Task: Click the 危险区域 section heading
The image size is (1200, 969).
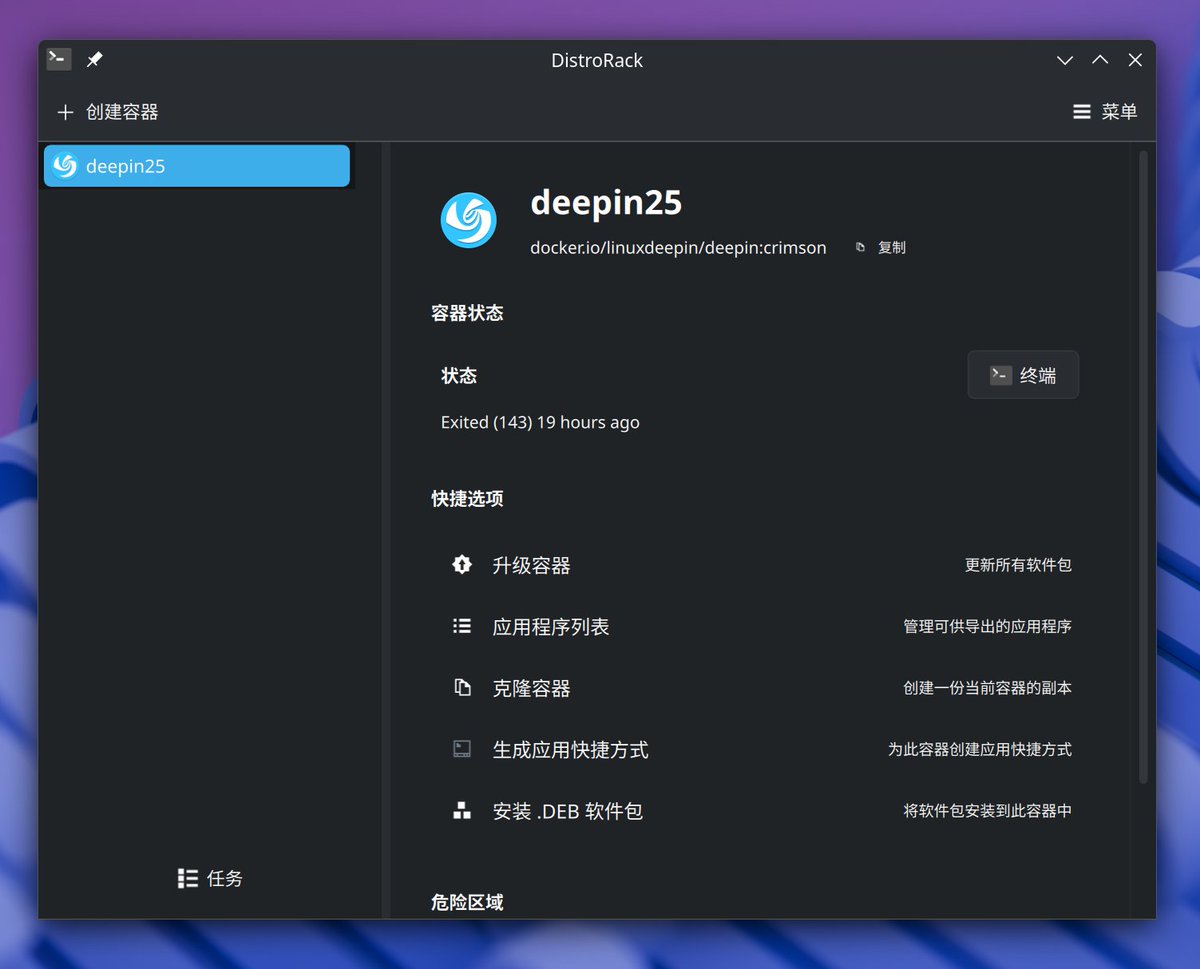Action: tap(467, 903)
